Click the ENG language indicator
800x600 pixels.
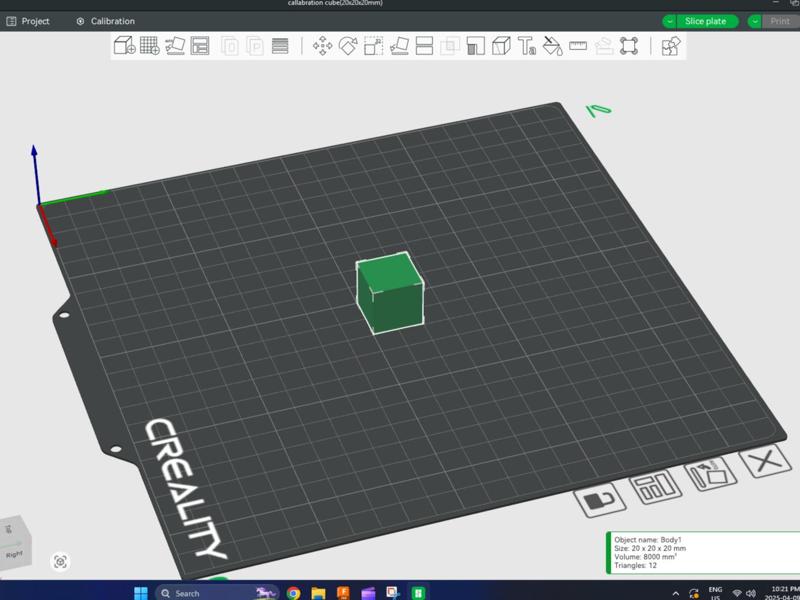tap(715, 589)
